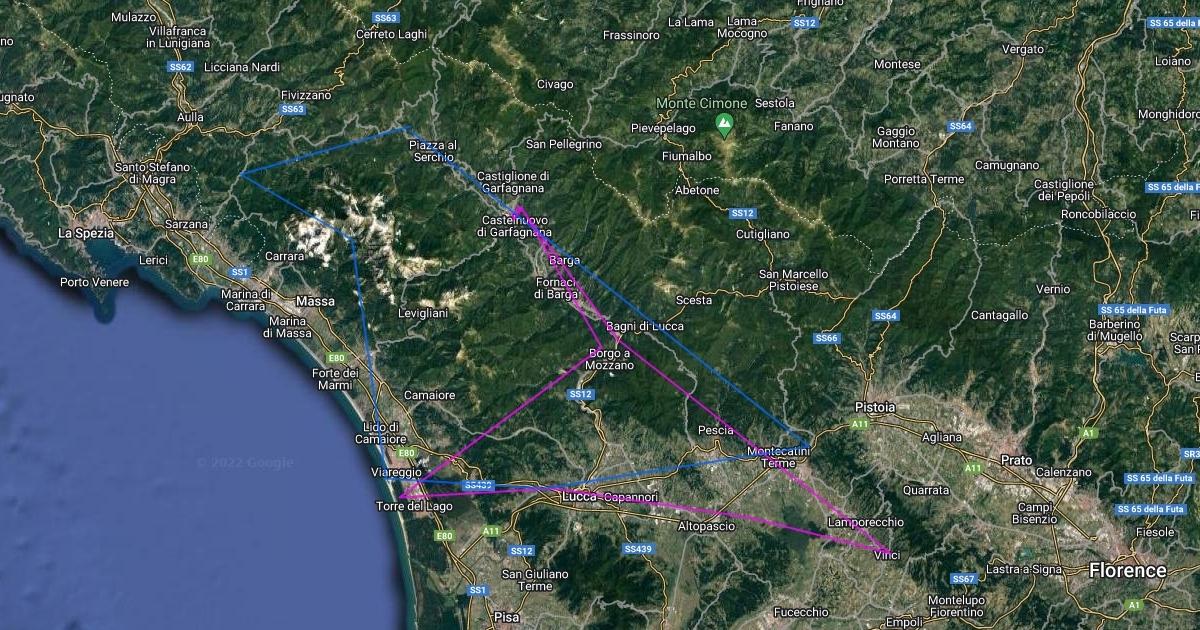This screenshot has width=1200, height=630.
Task: Click the SS63 road shield near Cerreto Laghi
Action: [385, 18]
